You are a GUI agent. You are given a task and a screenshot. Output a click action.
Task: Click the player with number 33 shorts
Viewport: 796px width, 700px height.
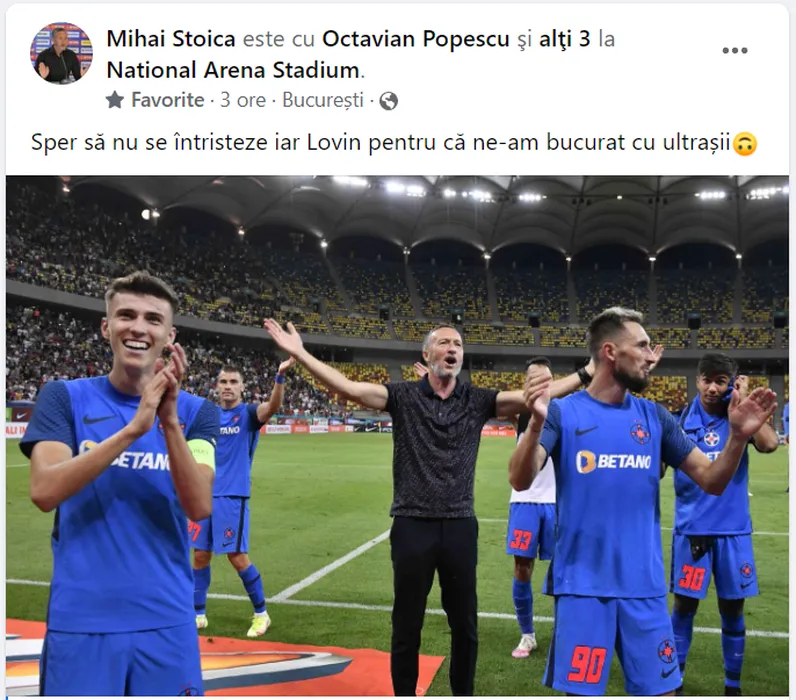pyautogui.click(x=530, y=508)
